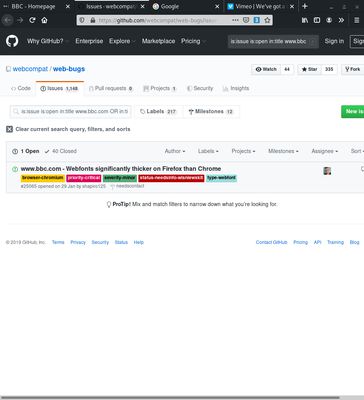This screenshot has height=400, width=364.
Task: Click the Star repository button
Action: (x=310, y=69)
